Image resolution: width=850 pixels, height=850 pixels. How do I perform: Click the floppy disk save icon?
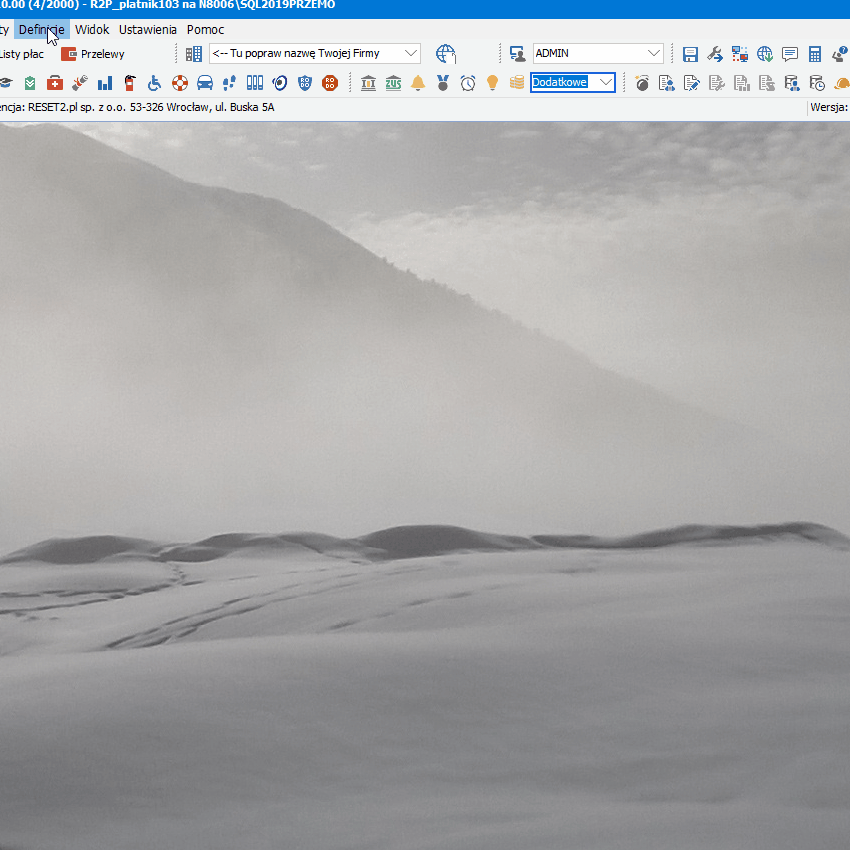[x=690, y=54]
